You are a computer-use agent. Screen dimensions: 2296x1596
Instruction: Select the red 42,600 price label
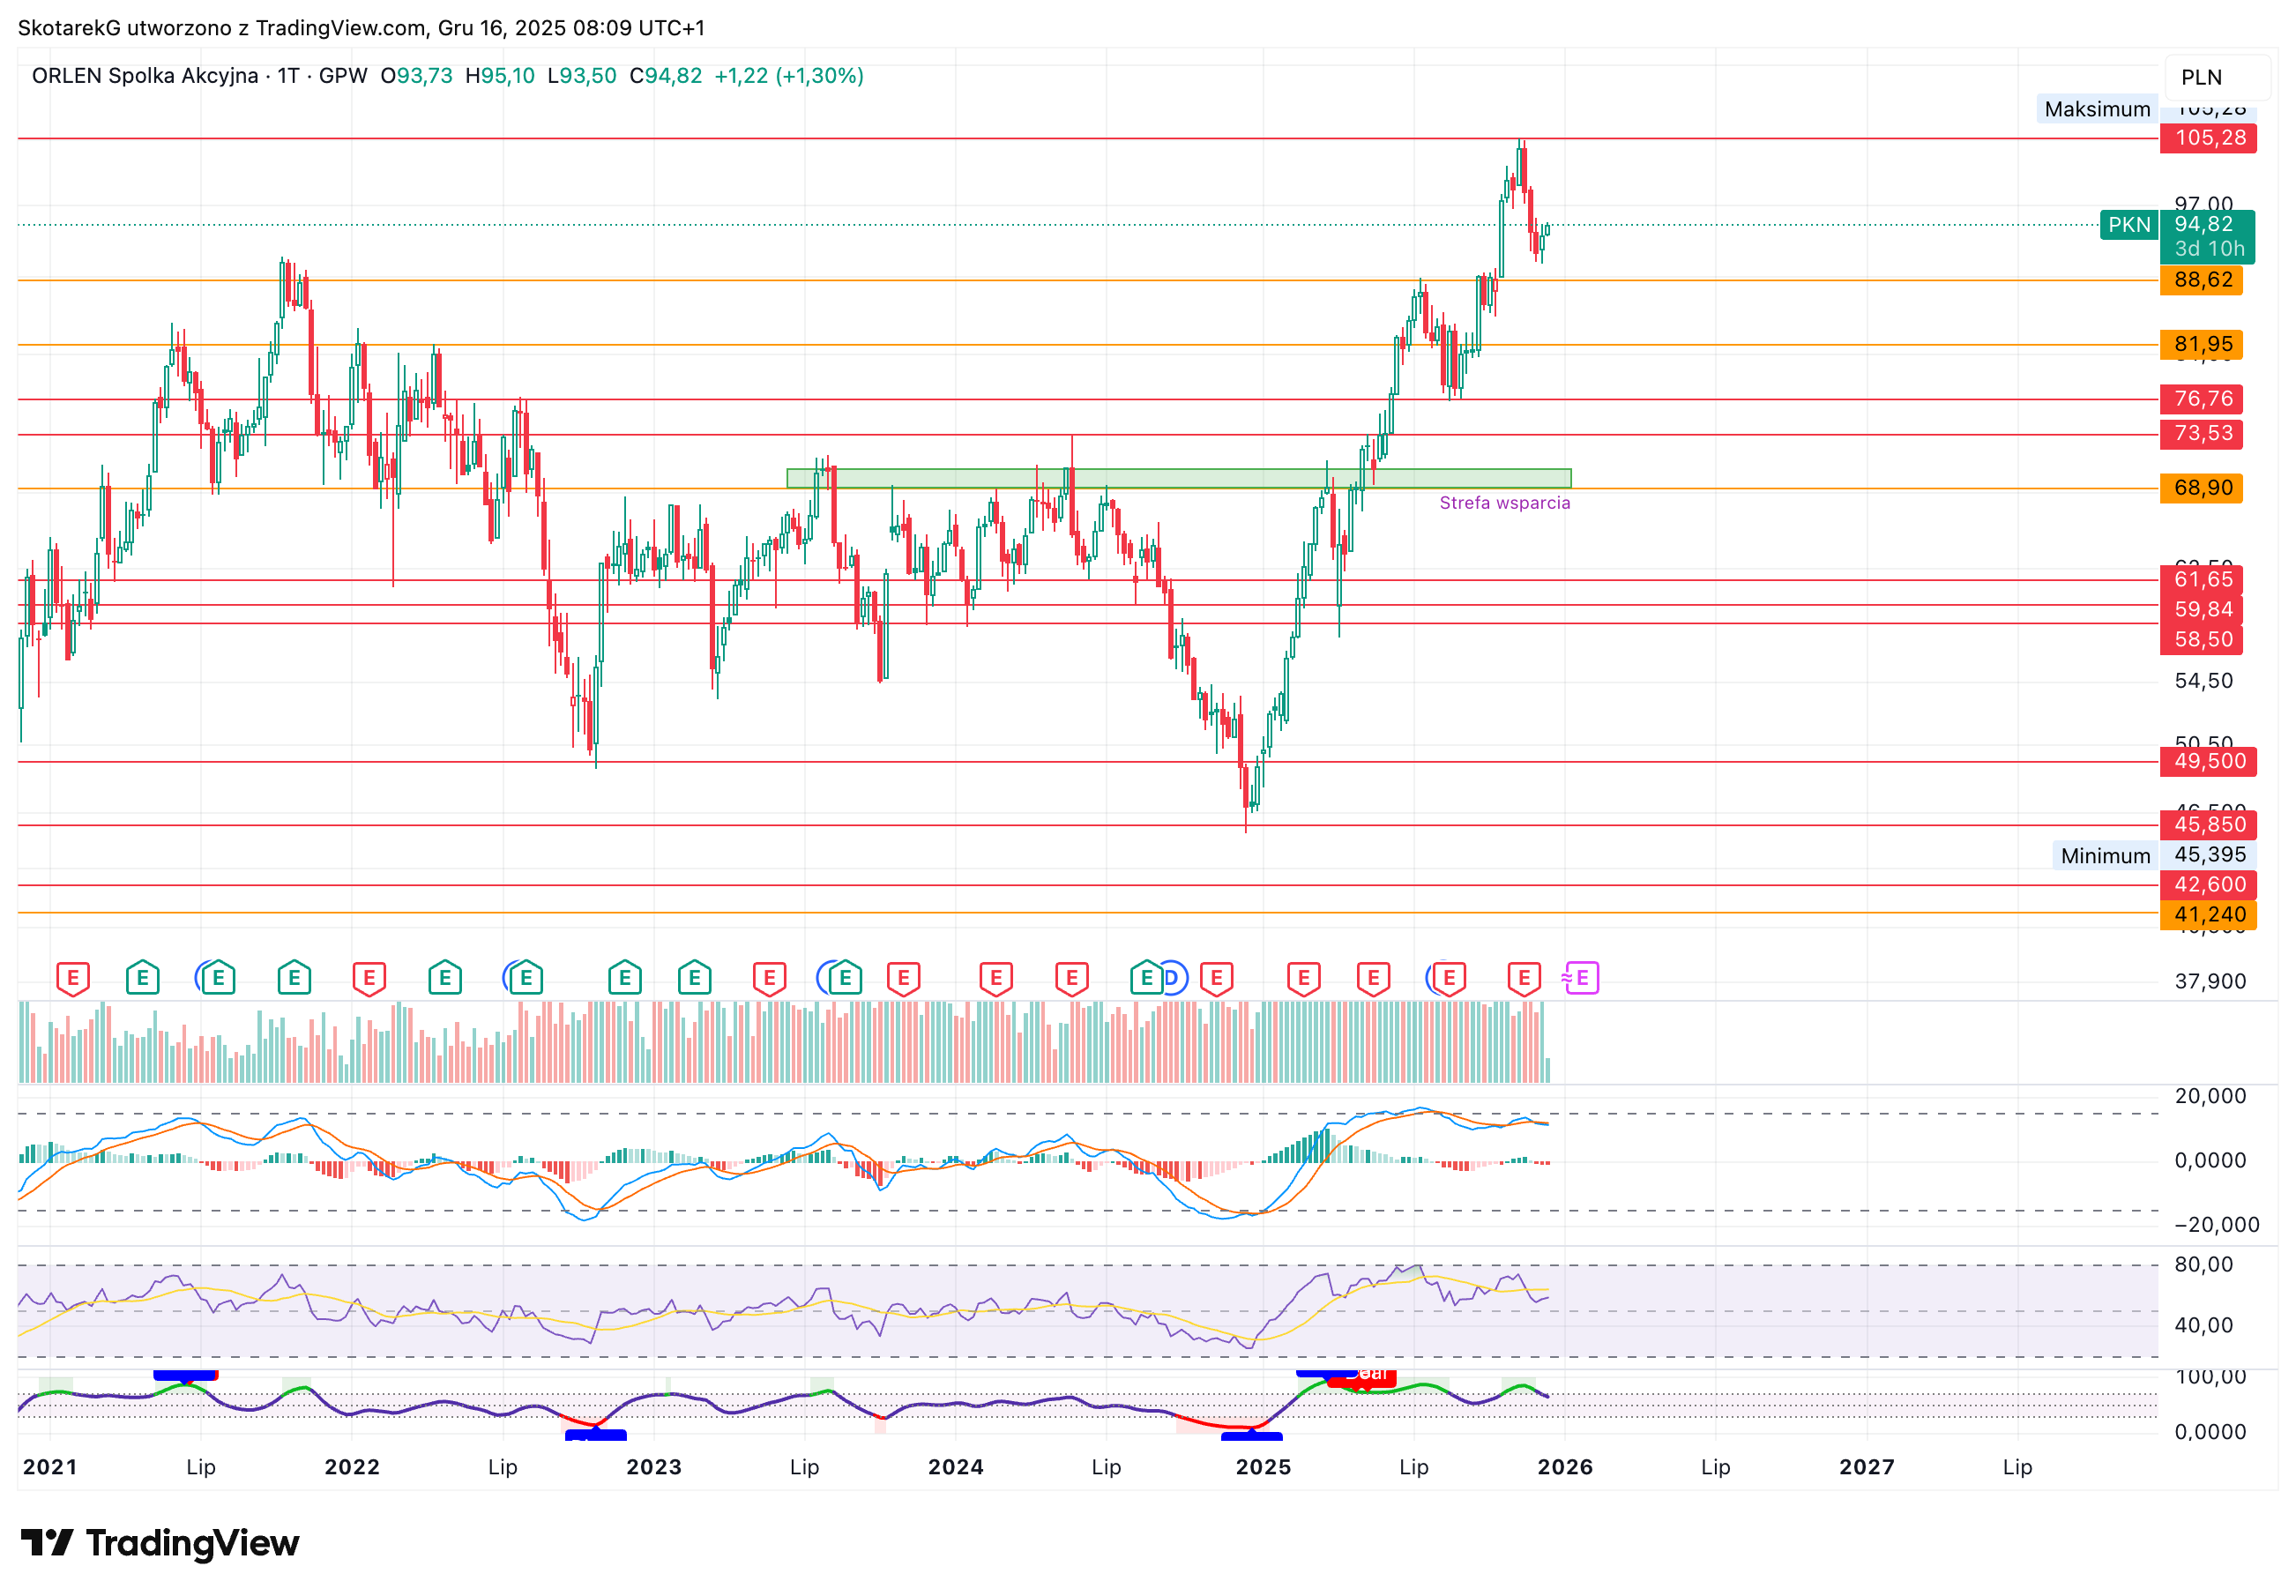[2209, 885]
